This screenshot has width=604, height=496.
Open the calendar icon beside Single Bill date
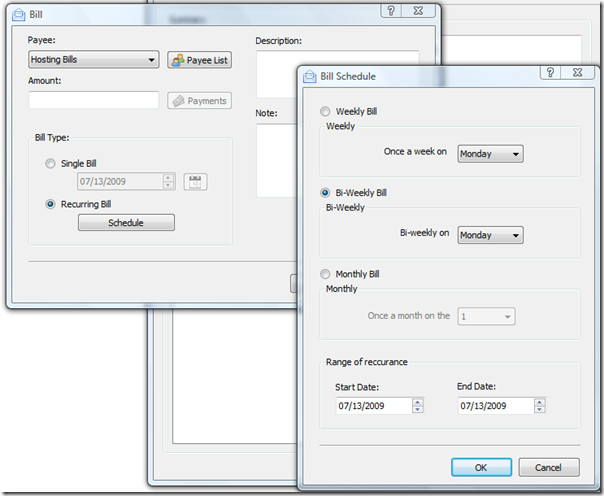pos(195,182)
